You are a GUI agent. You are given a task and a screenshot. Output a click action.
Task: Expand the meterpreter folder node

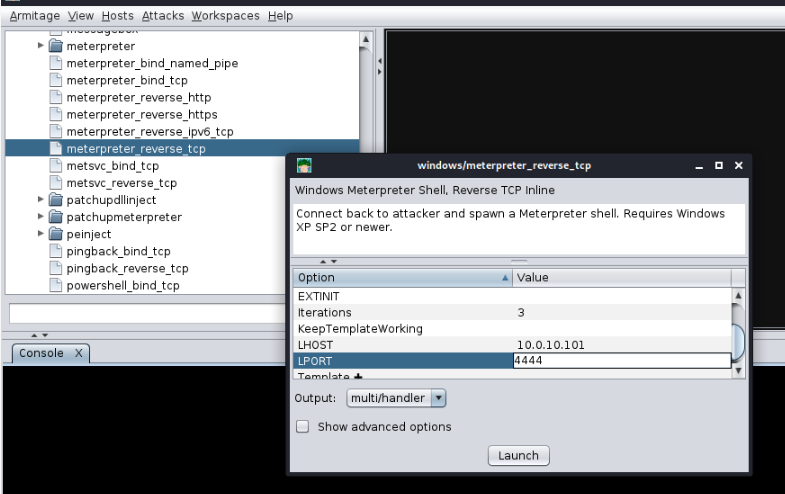[x=41, y=46]
